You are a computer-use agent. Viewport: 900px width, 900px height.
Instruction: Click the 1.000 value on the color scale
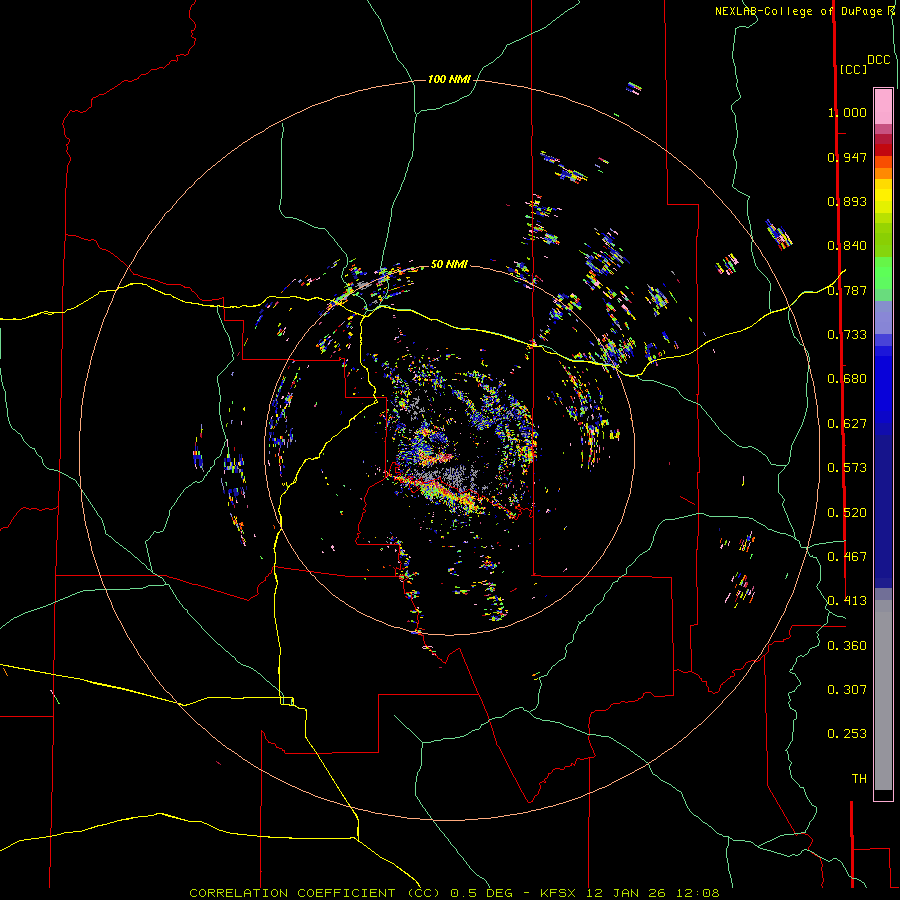click(x=847, y=112)
